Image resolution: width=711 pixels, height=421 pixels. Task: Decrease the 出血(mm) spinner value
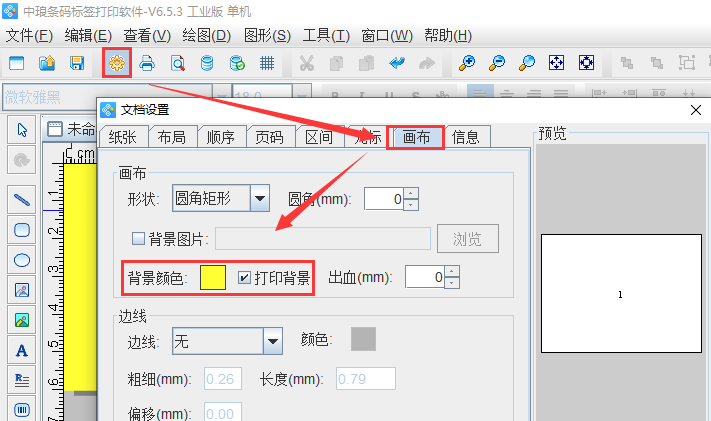tap(452, 283)
